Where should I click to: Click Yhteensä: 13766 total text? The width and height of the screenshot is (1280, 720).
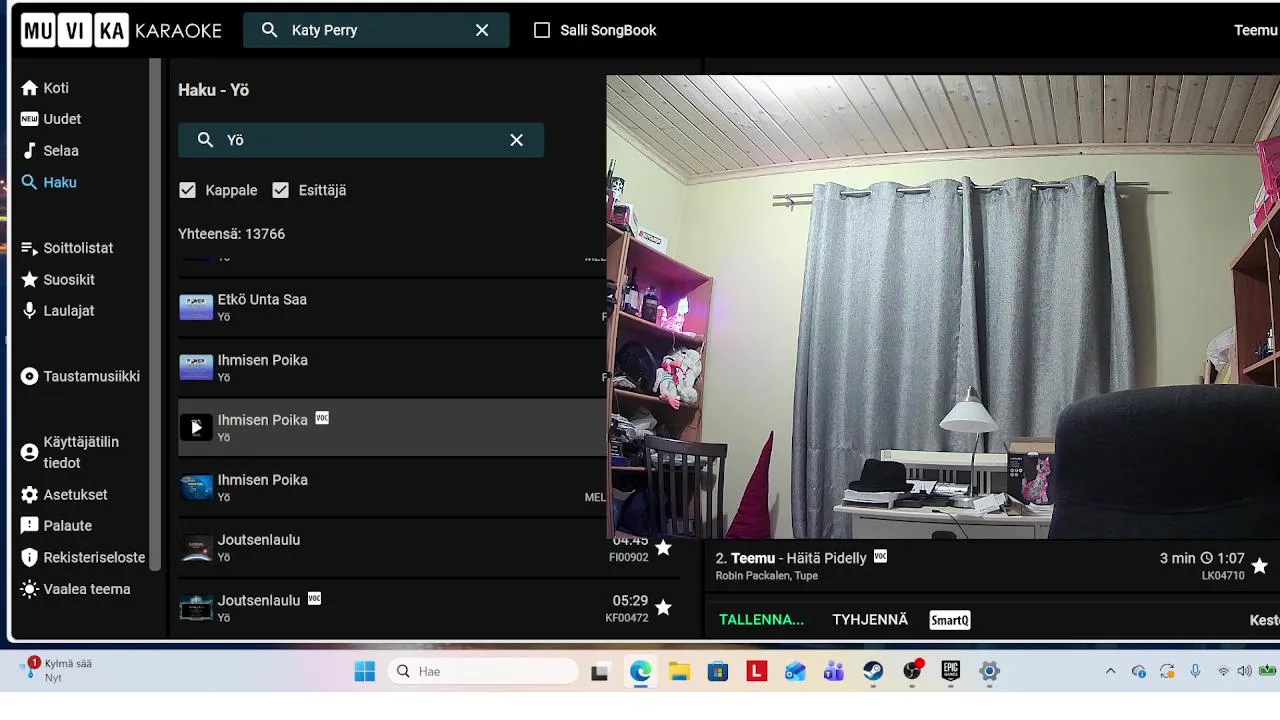point(231,234)
